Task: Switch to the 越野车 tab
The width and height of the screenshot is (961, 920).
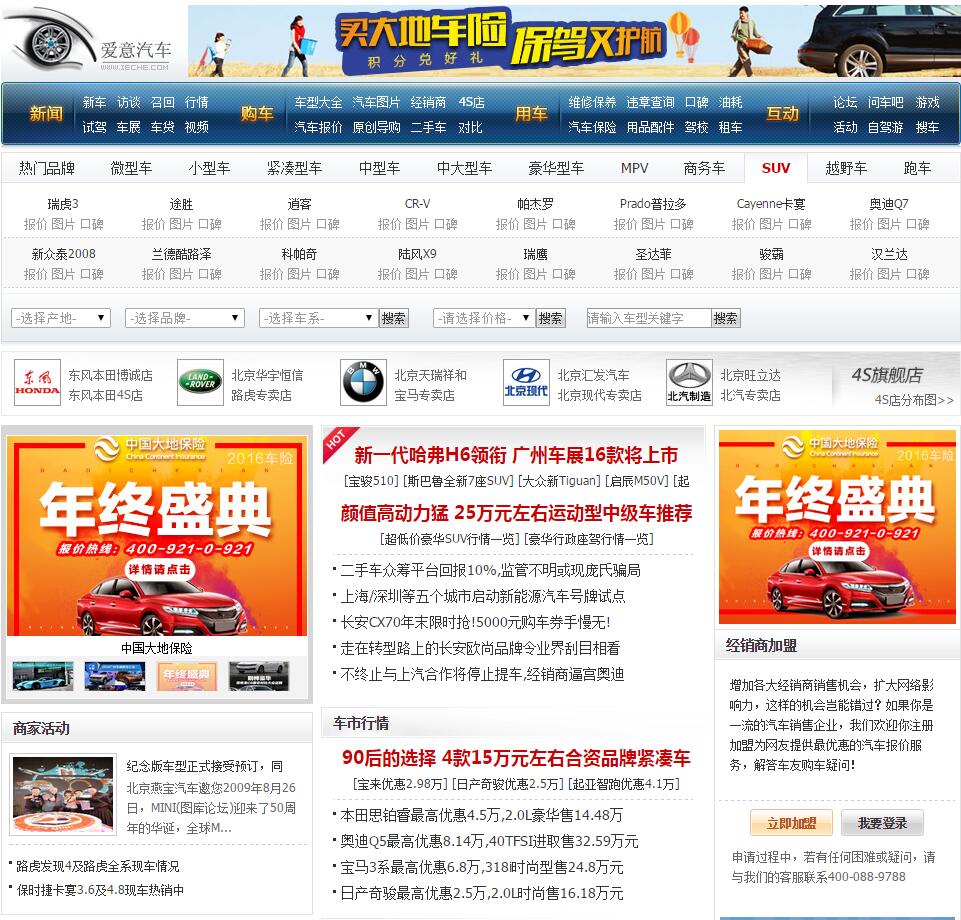Action: 846,168
